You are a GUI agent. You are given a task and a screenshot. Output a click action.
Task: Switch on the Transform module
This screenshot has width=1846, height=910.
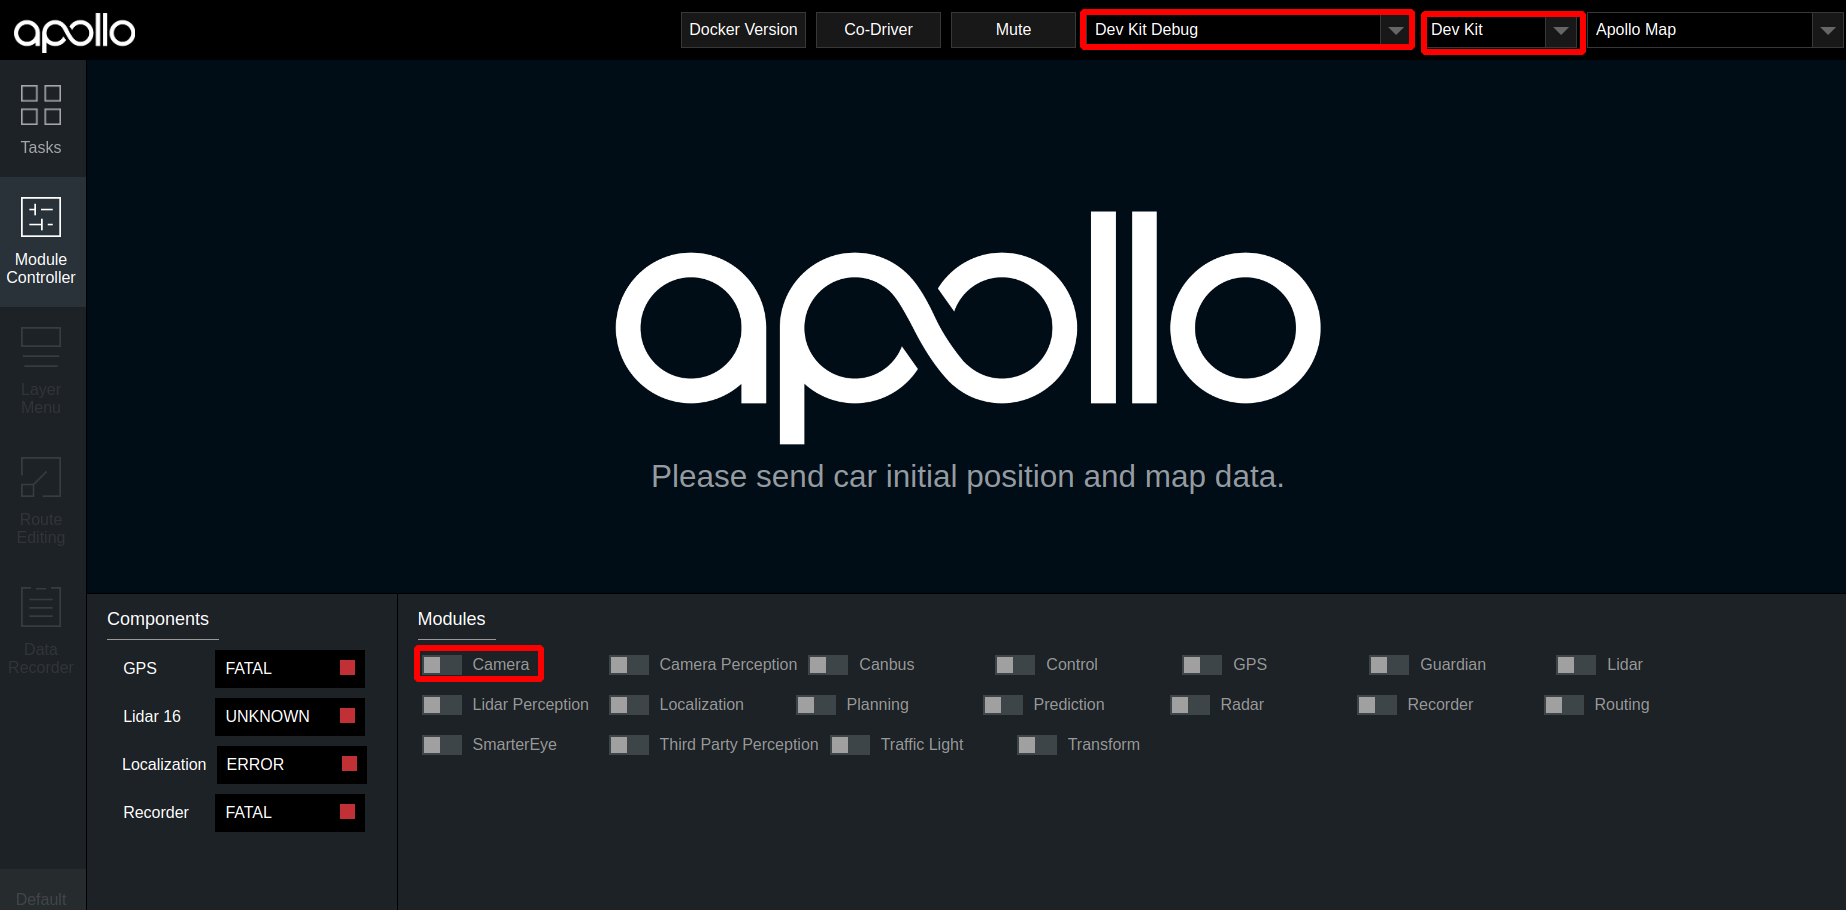[1036, 745]
